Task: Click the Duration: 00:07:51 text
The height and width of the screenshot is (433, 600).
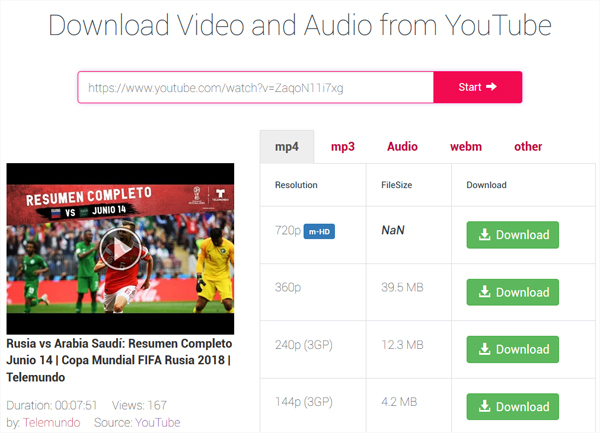Action: [52, 405]
